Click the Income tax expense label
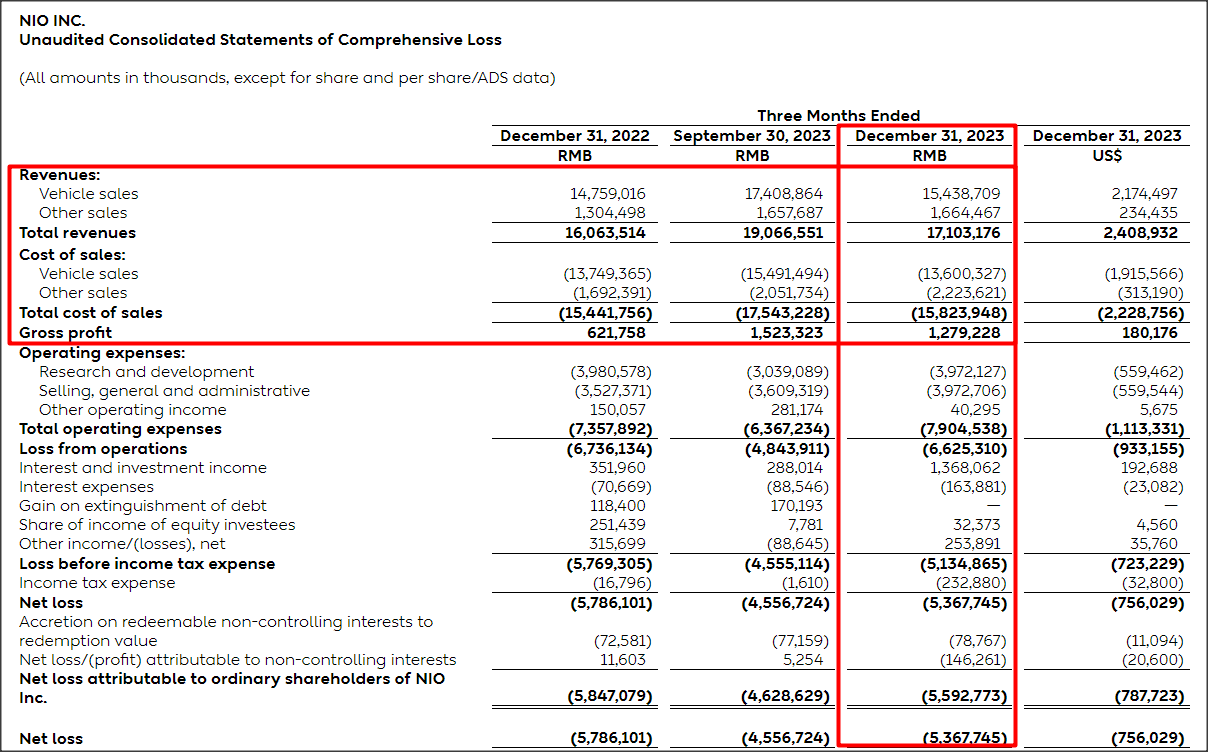The width and height of the screenshot is (1208, 752). 97,583
